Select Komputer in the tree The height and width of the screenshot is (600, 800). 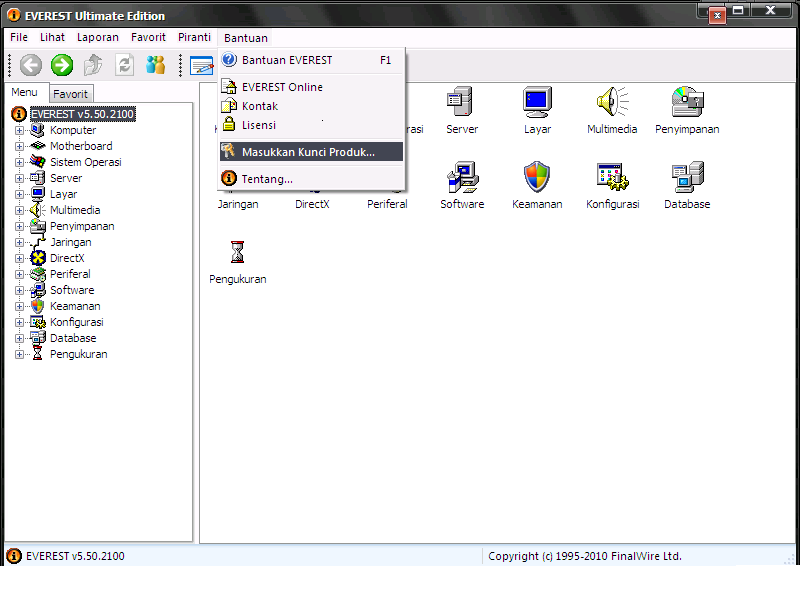point(73,130)
